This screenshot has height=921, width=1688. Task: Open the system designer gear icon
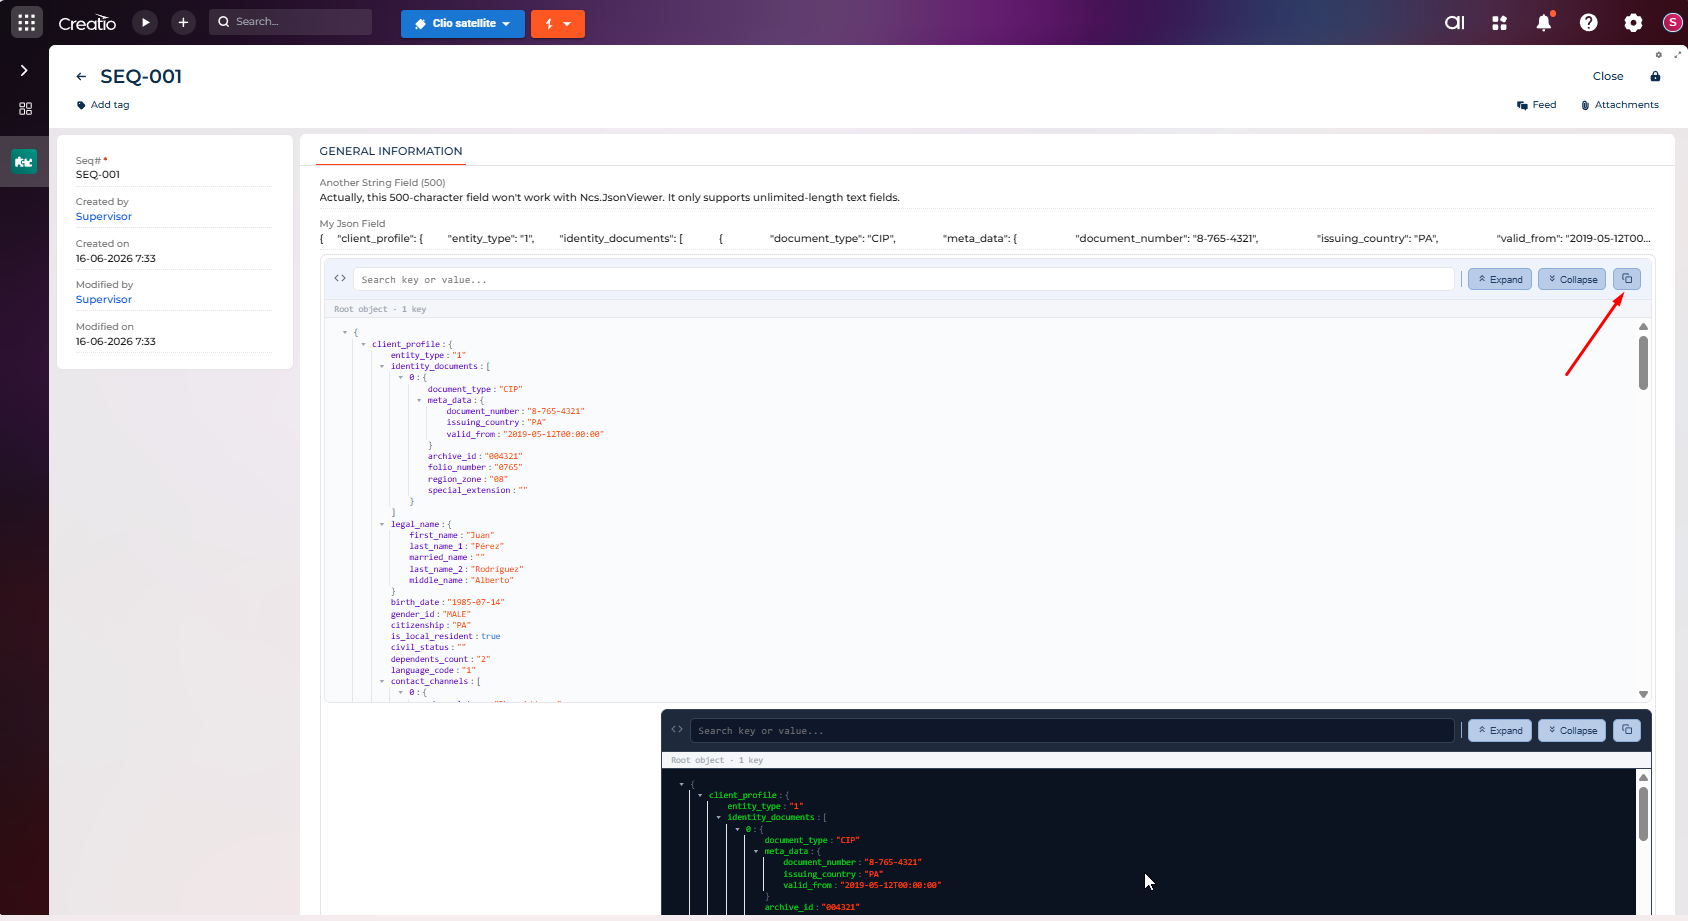[1633, 22]
